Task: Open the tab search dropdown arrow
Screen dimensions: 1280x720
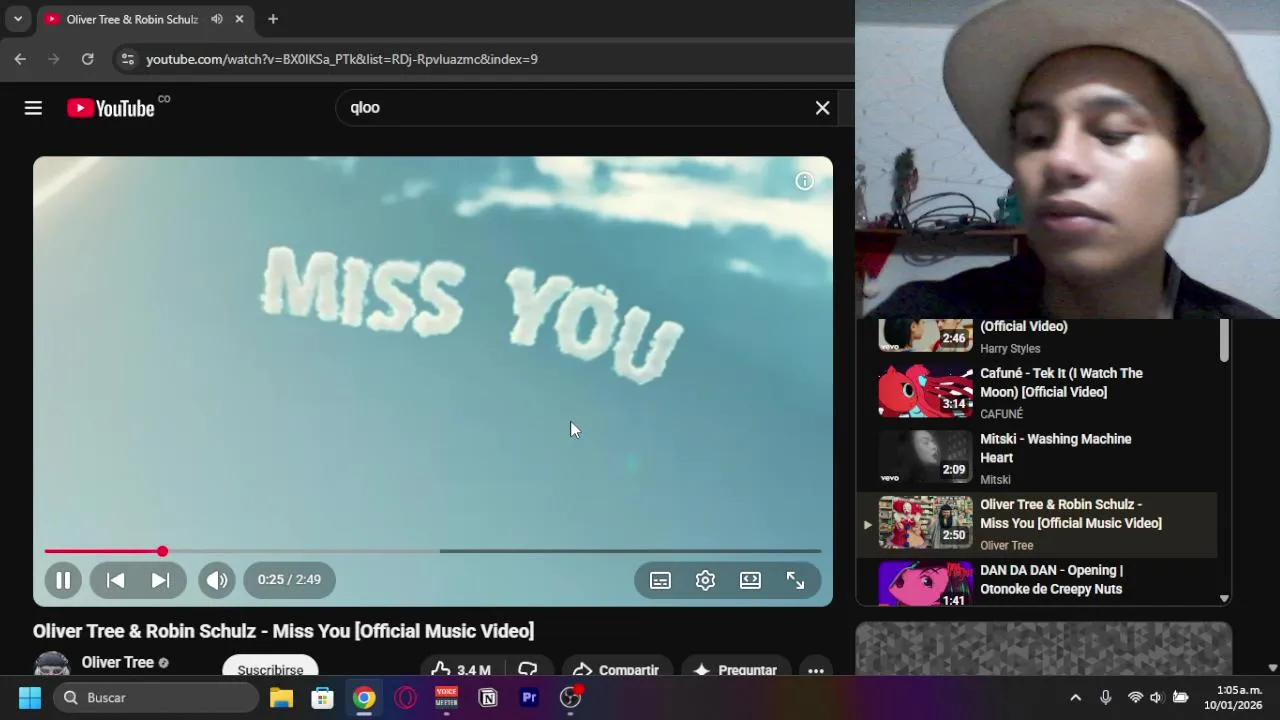Action: (18, 19)
